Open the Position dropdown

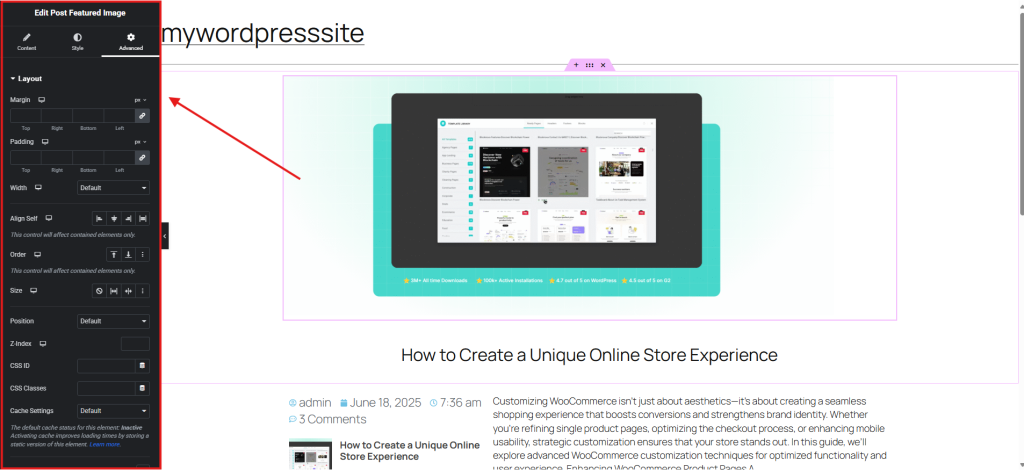pyautogui.click(x=113, y=321)
